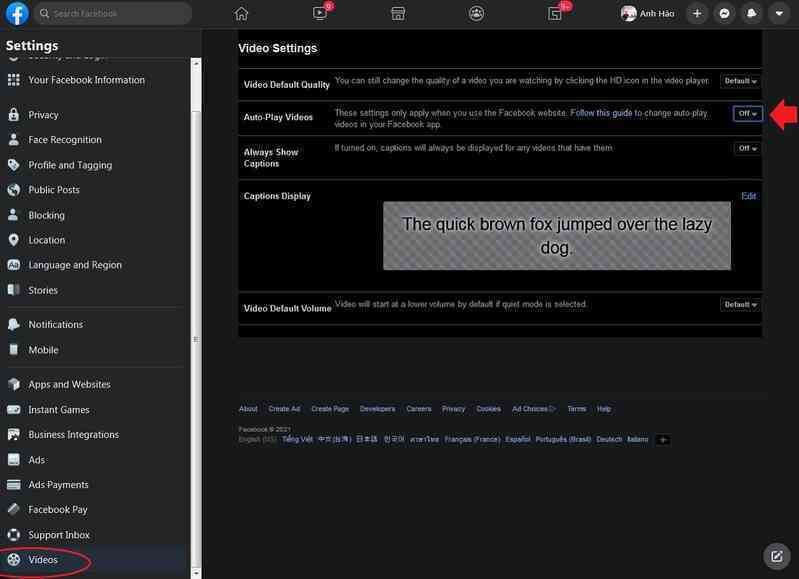Click sidebar scrollbar up arrow
This screenshot has height=579, width=799.
point(196,64)
